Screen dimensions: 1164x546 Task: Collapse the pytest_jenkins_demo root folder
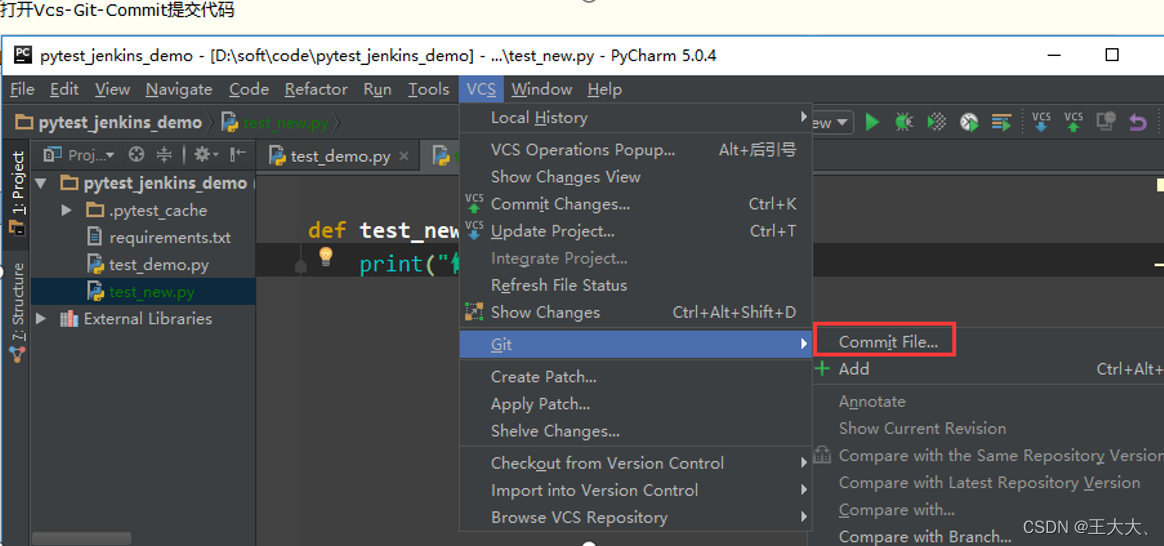point(40,183)
